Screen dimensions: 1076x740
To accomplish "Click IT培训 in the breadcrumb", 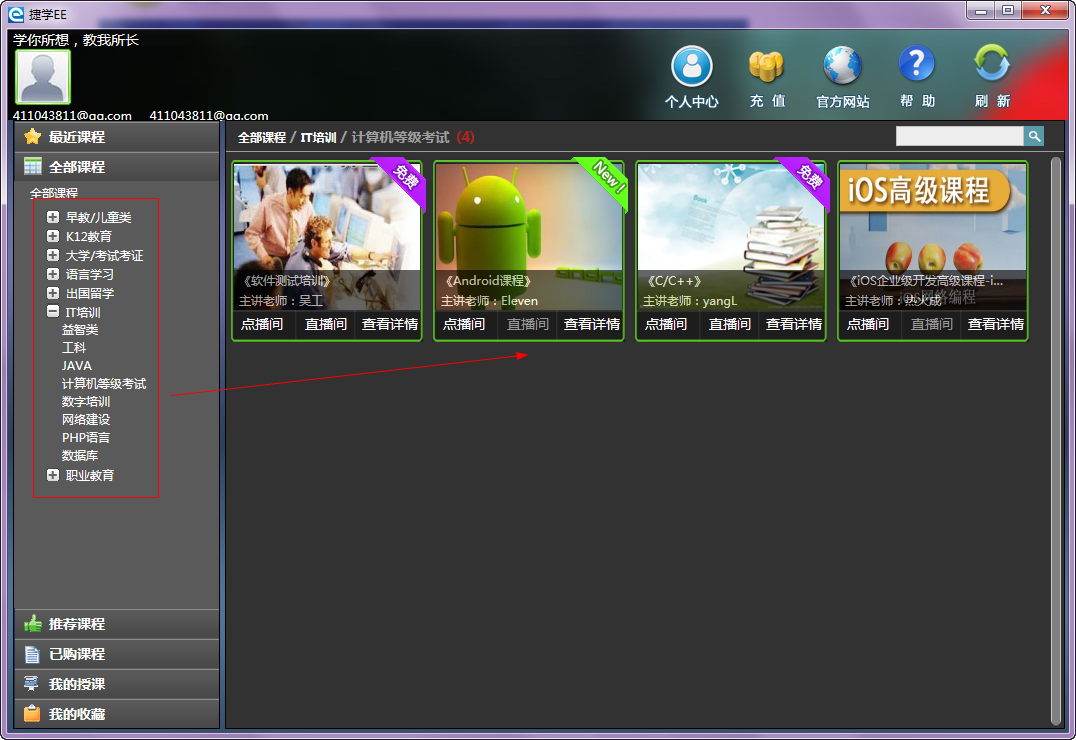I will (x=318, y=137).
